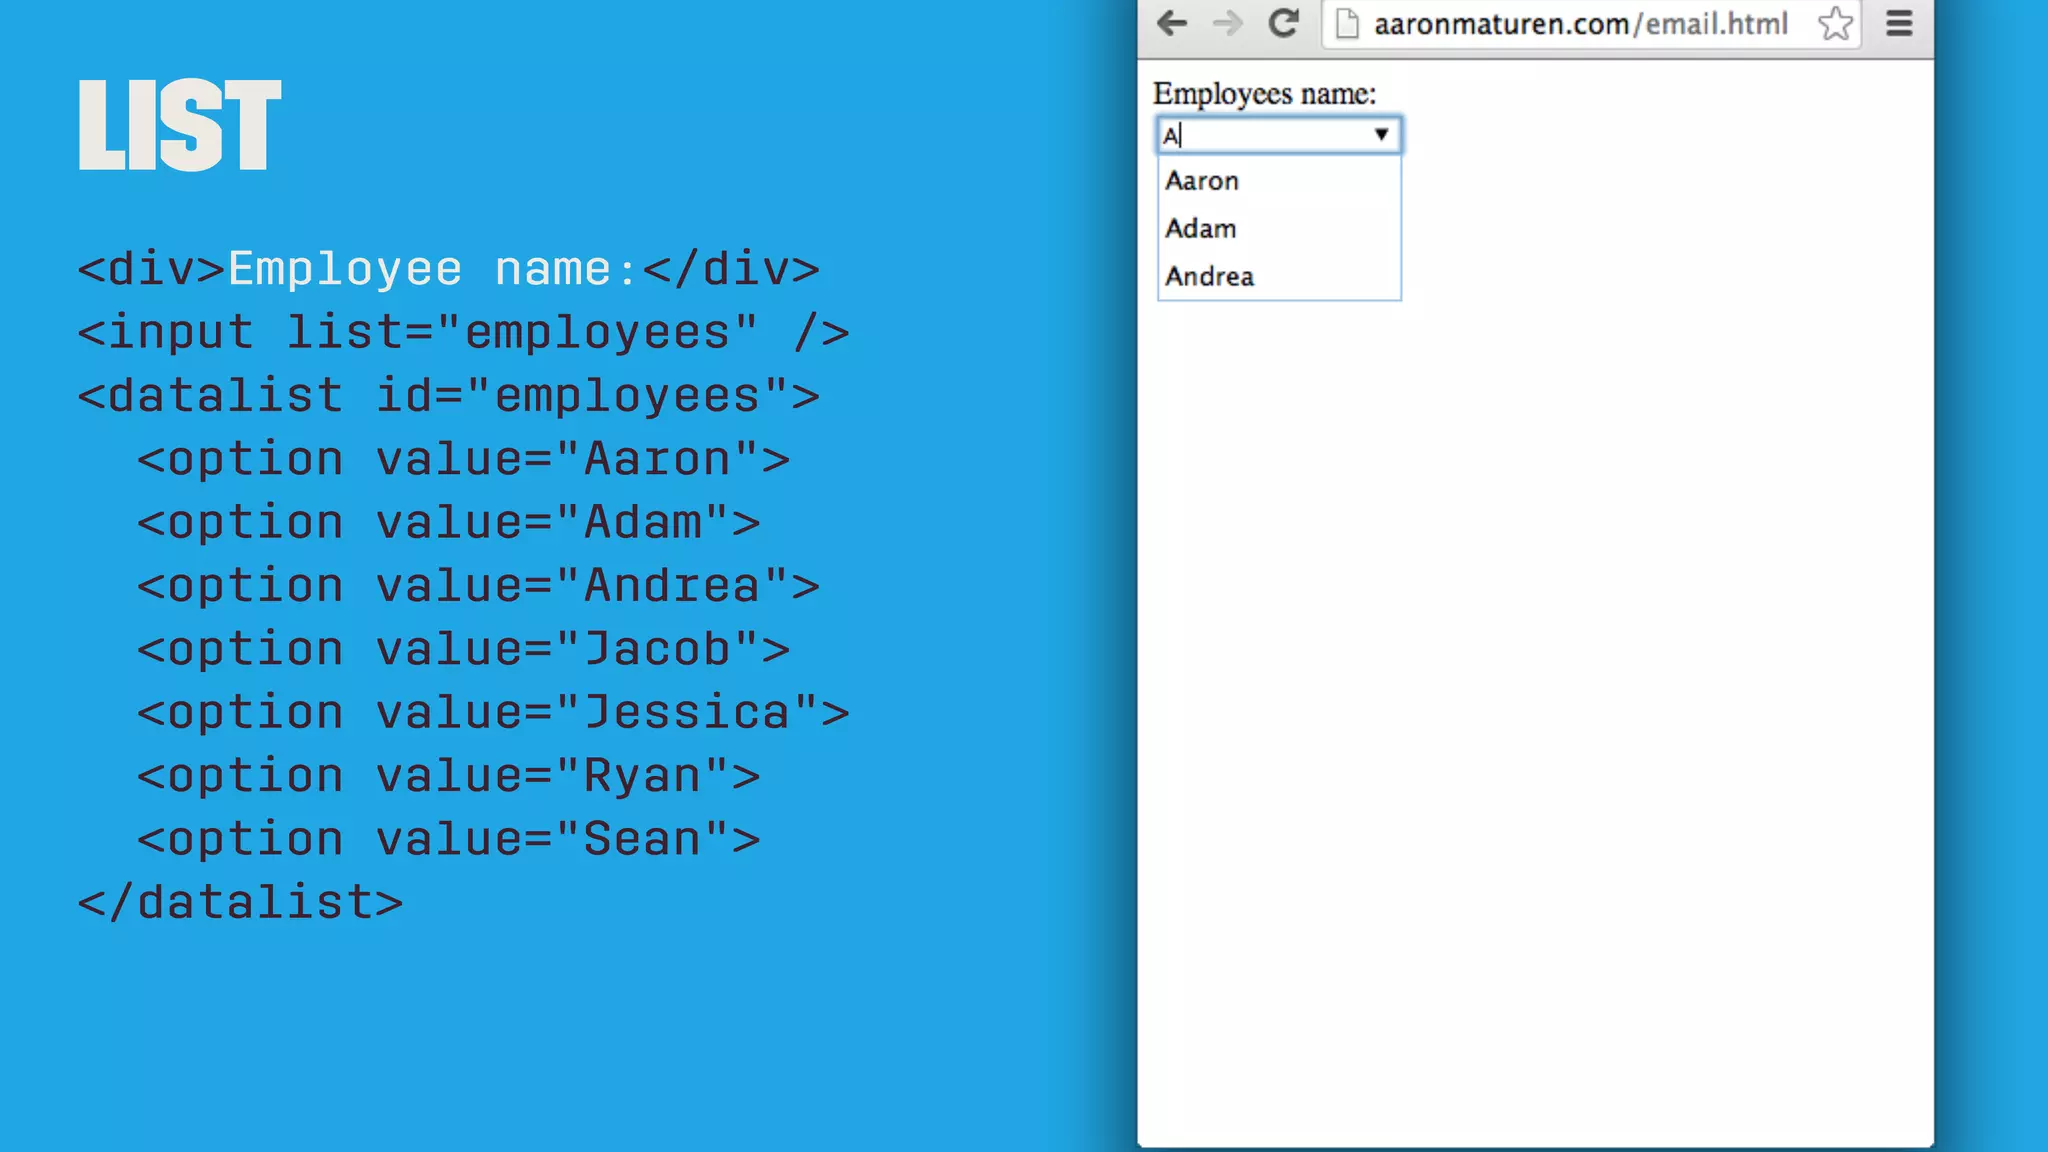
Task: Click the div Employee name code line
Action: click(449, 269)
